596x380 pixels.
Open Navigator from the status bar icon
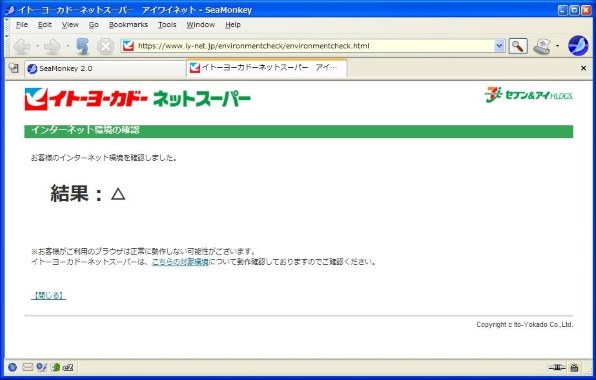point(13,367)
